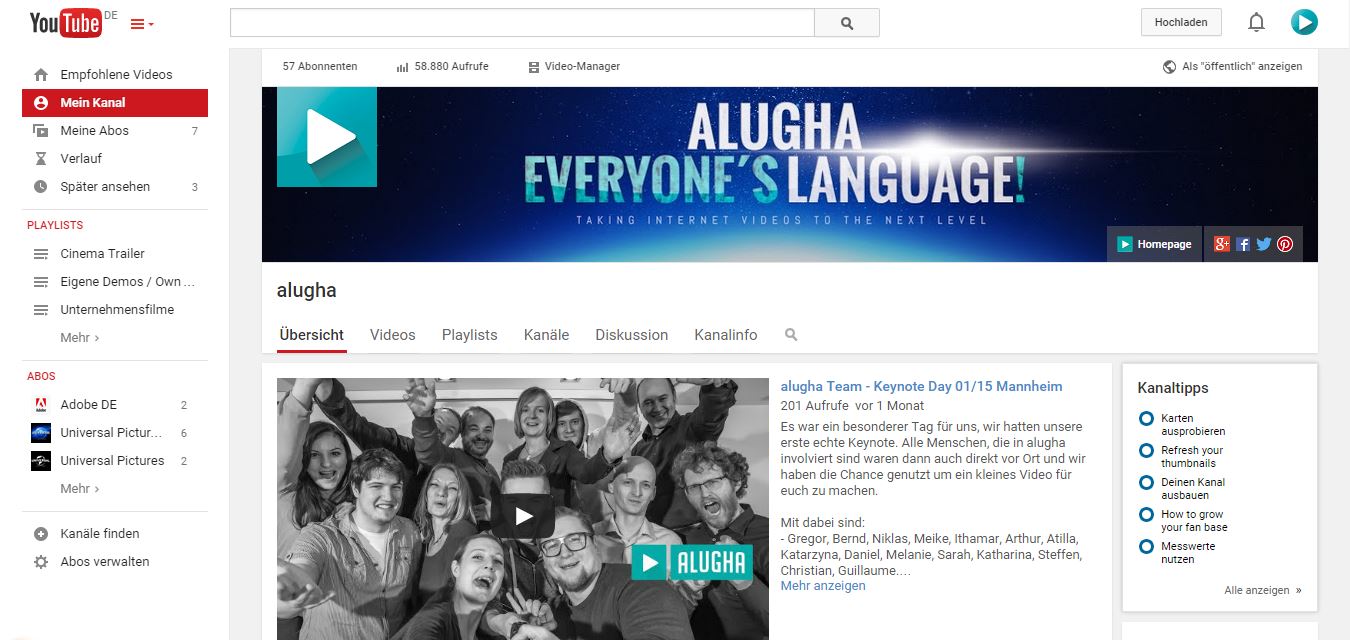Click the alugha channel avatar icon
Viewport: 1350px width, 640px height.
pos(327,137)
